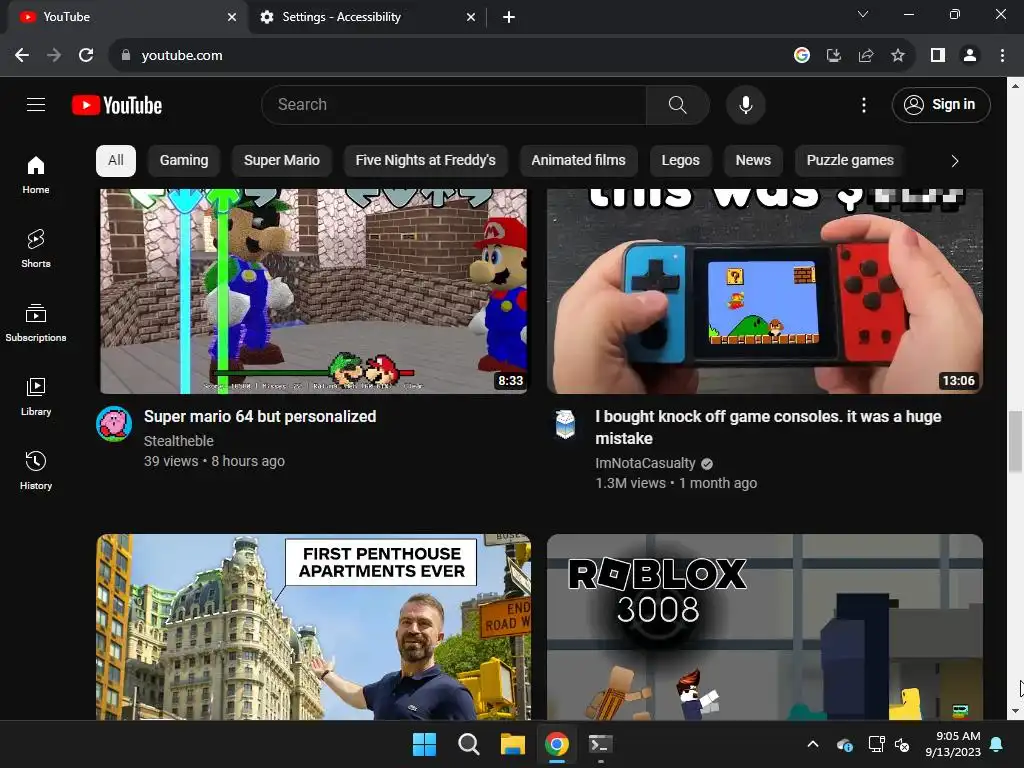
Task: Go to Home in sidebar
Action: (36, 175)
